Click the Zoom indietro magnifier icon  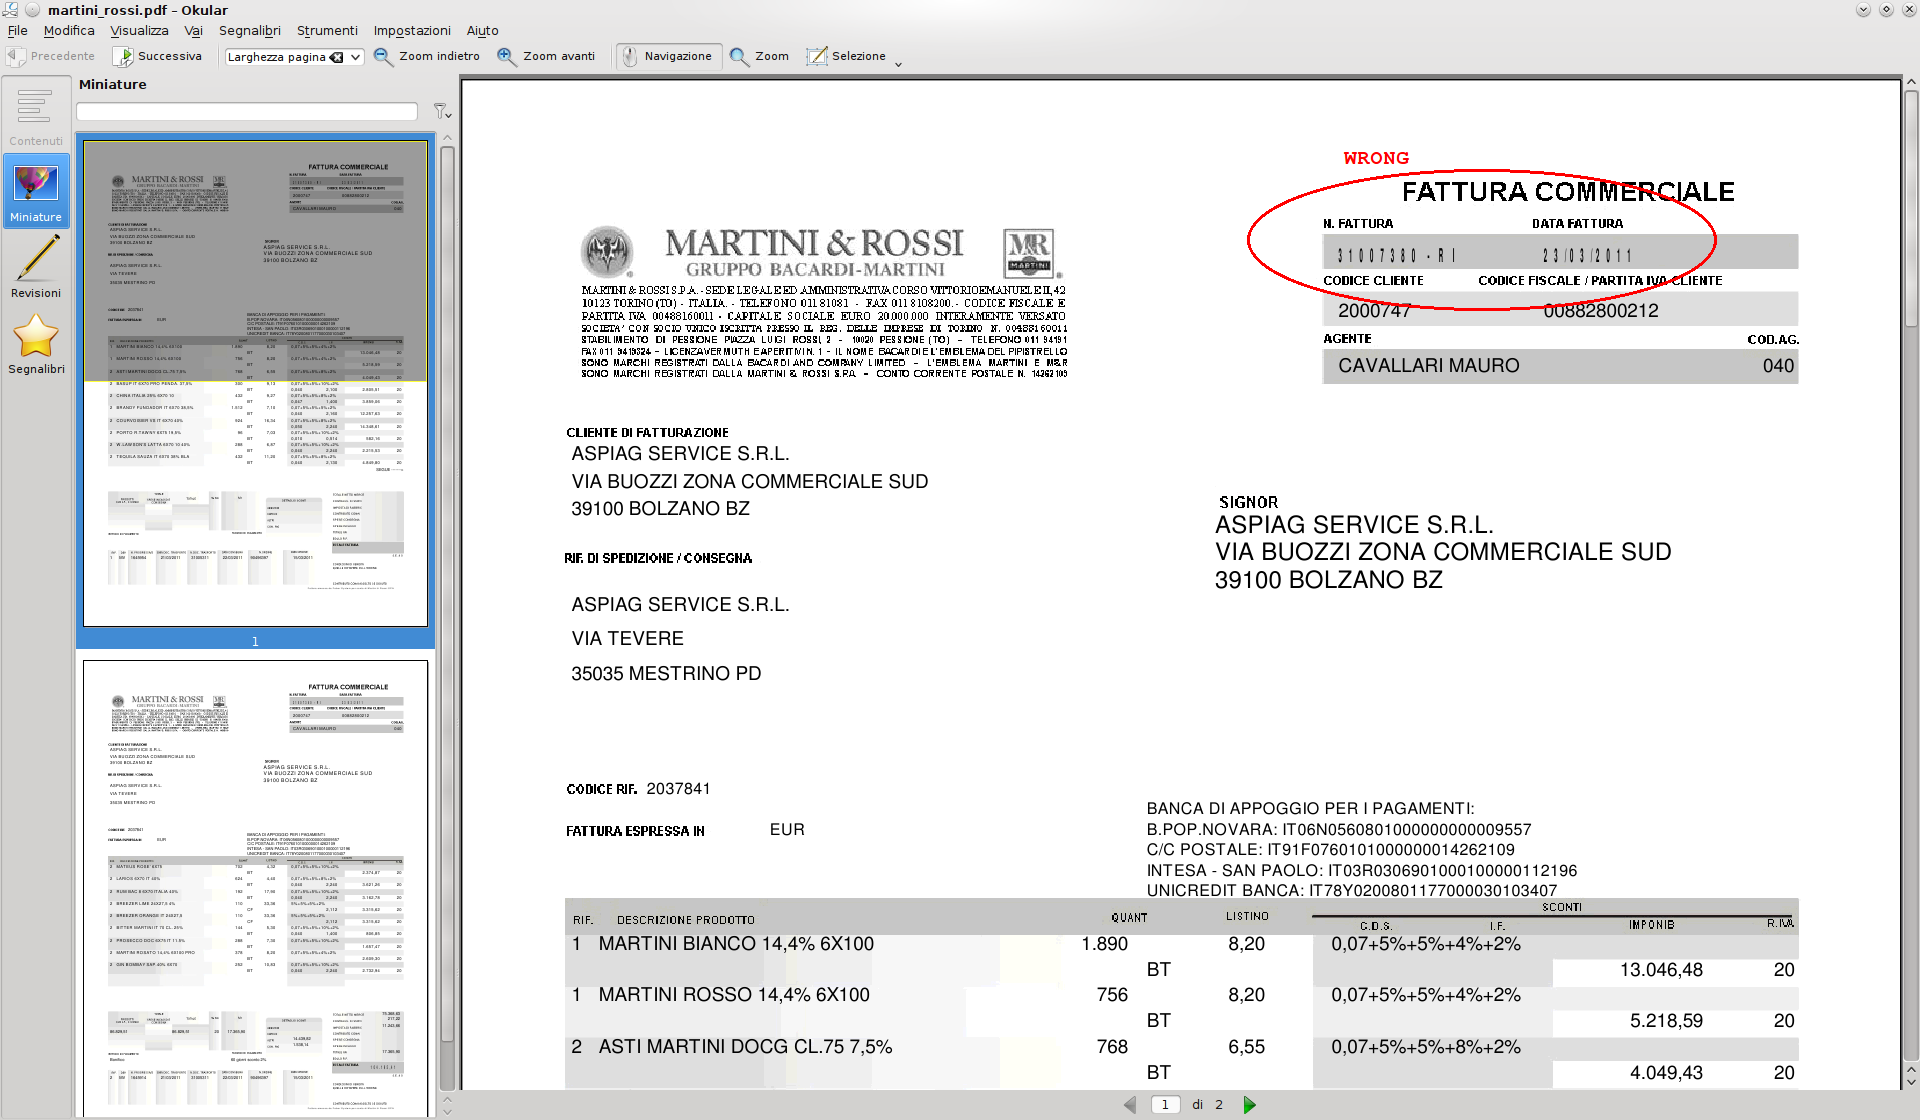point(383,57)
